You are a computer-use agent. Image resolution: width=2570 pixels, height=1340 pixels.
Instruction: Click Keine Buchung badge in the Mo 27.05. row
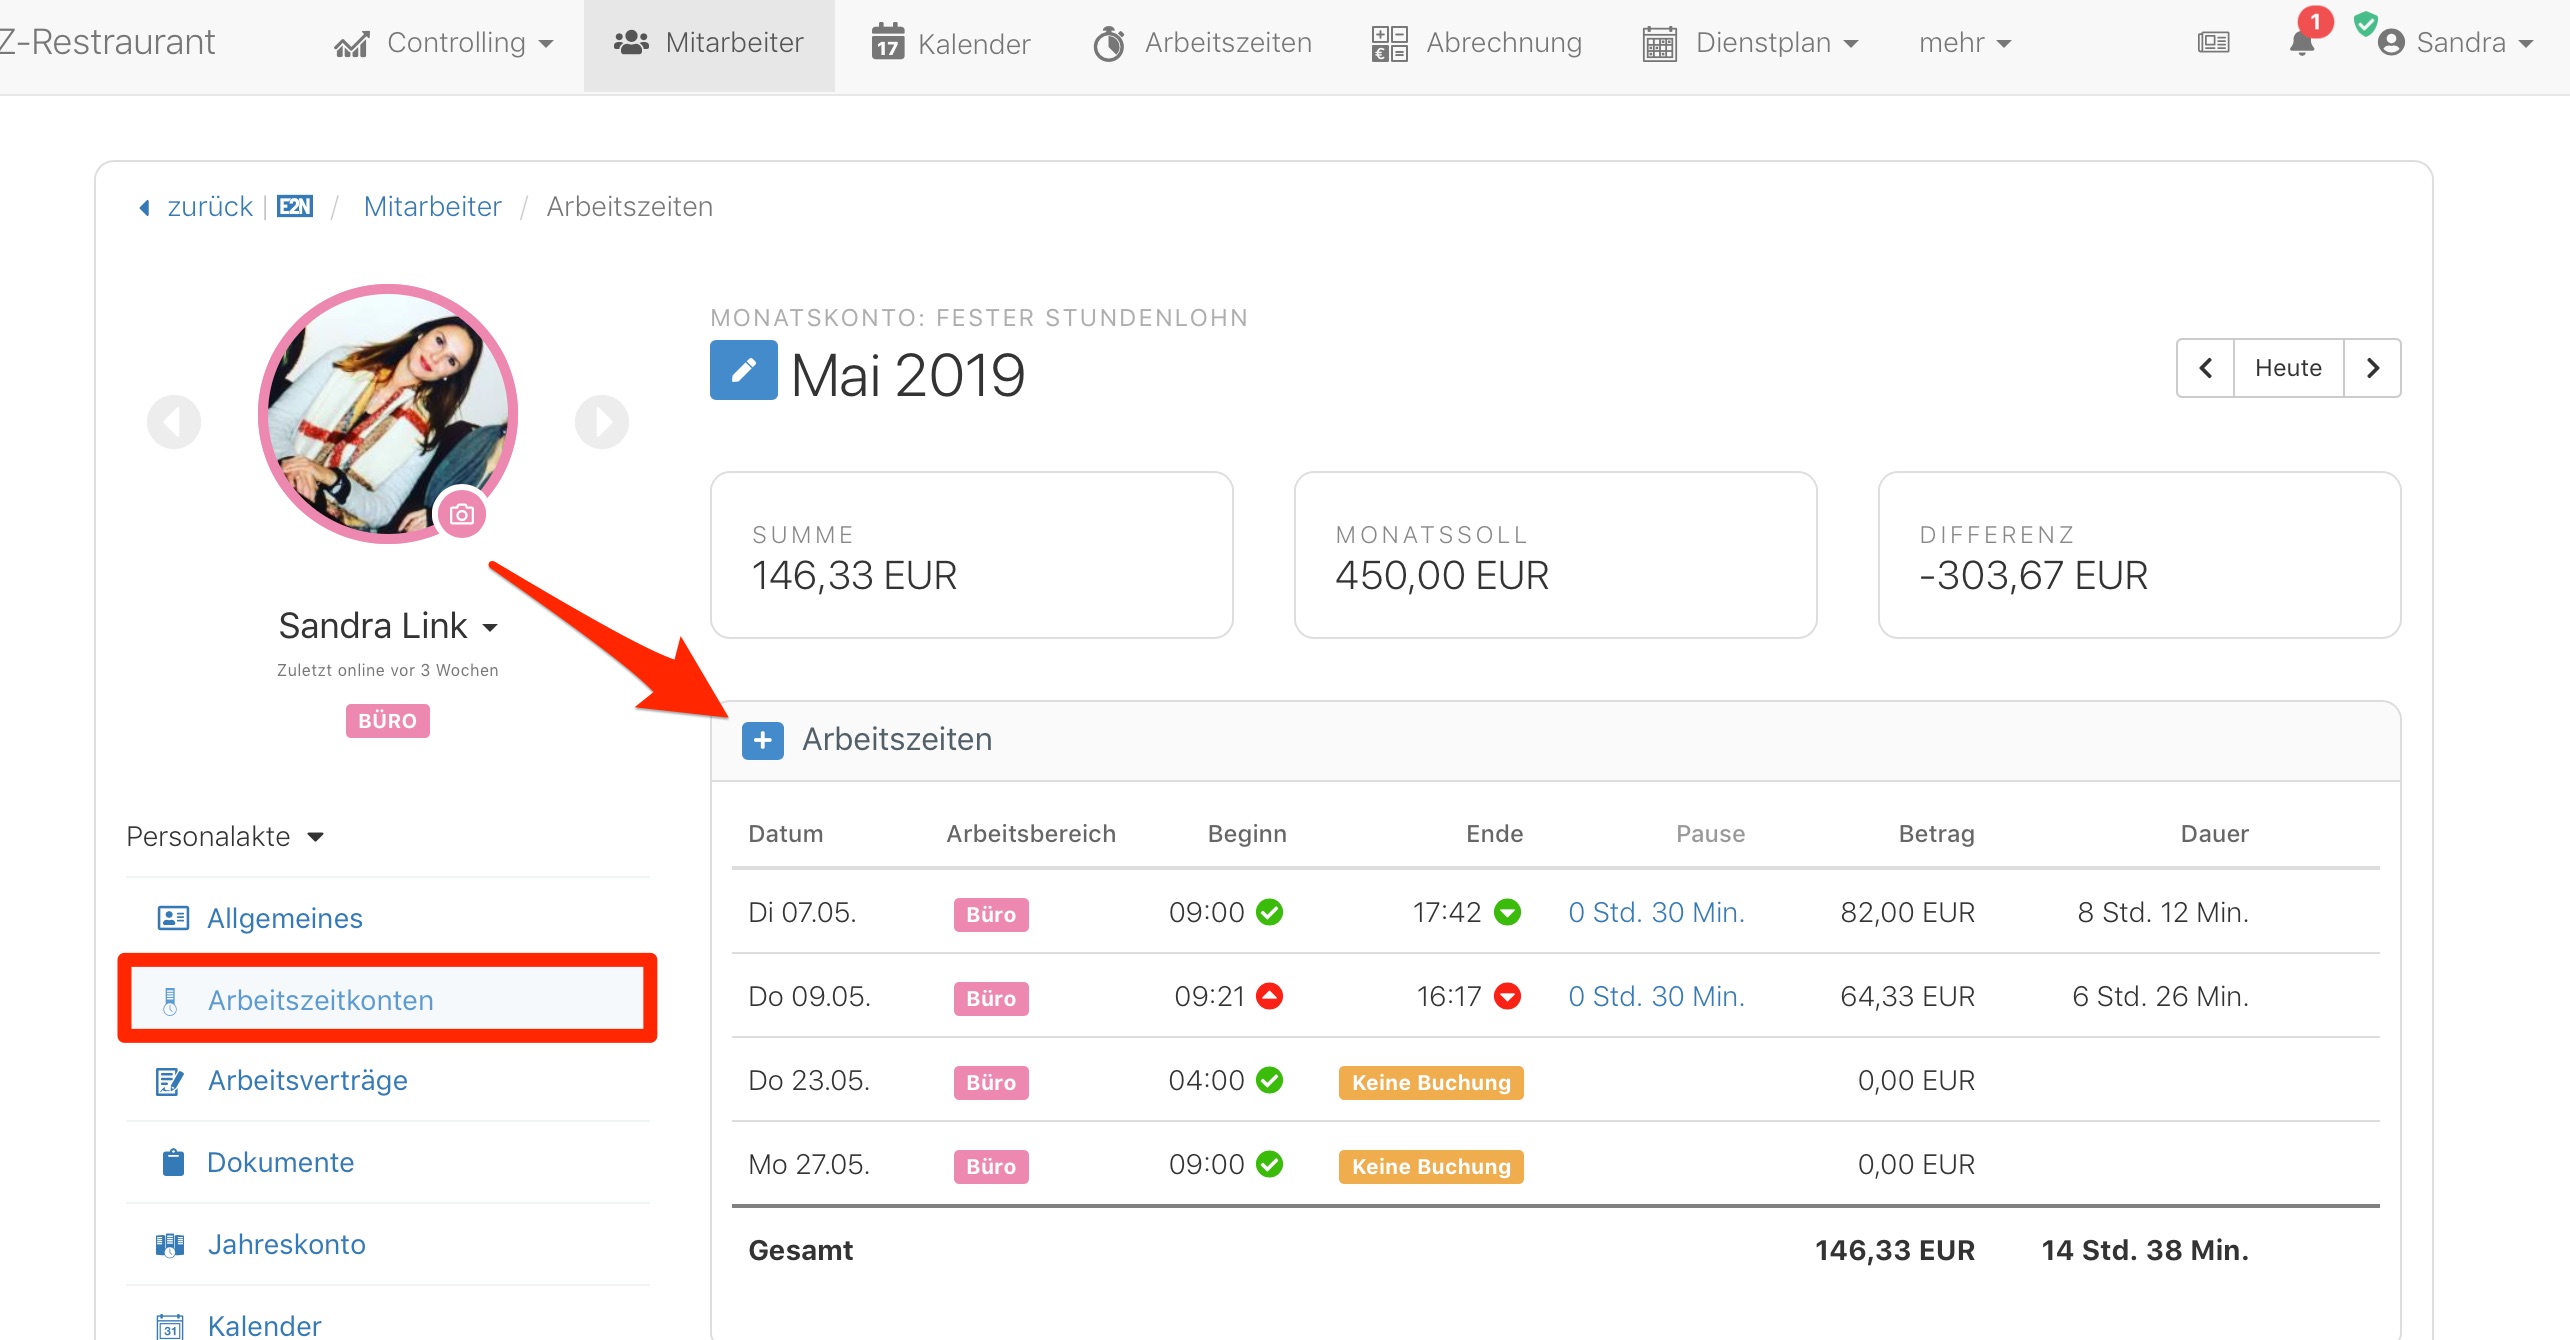(x=1431, y=1166)
